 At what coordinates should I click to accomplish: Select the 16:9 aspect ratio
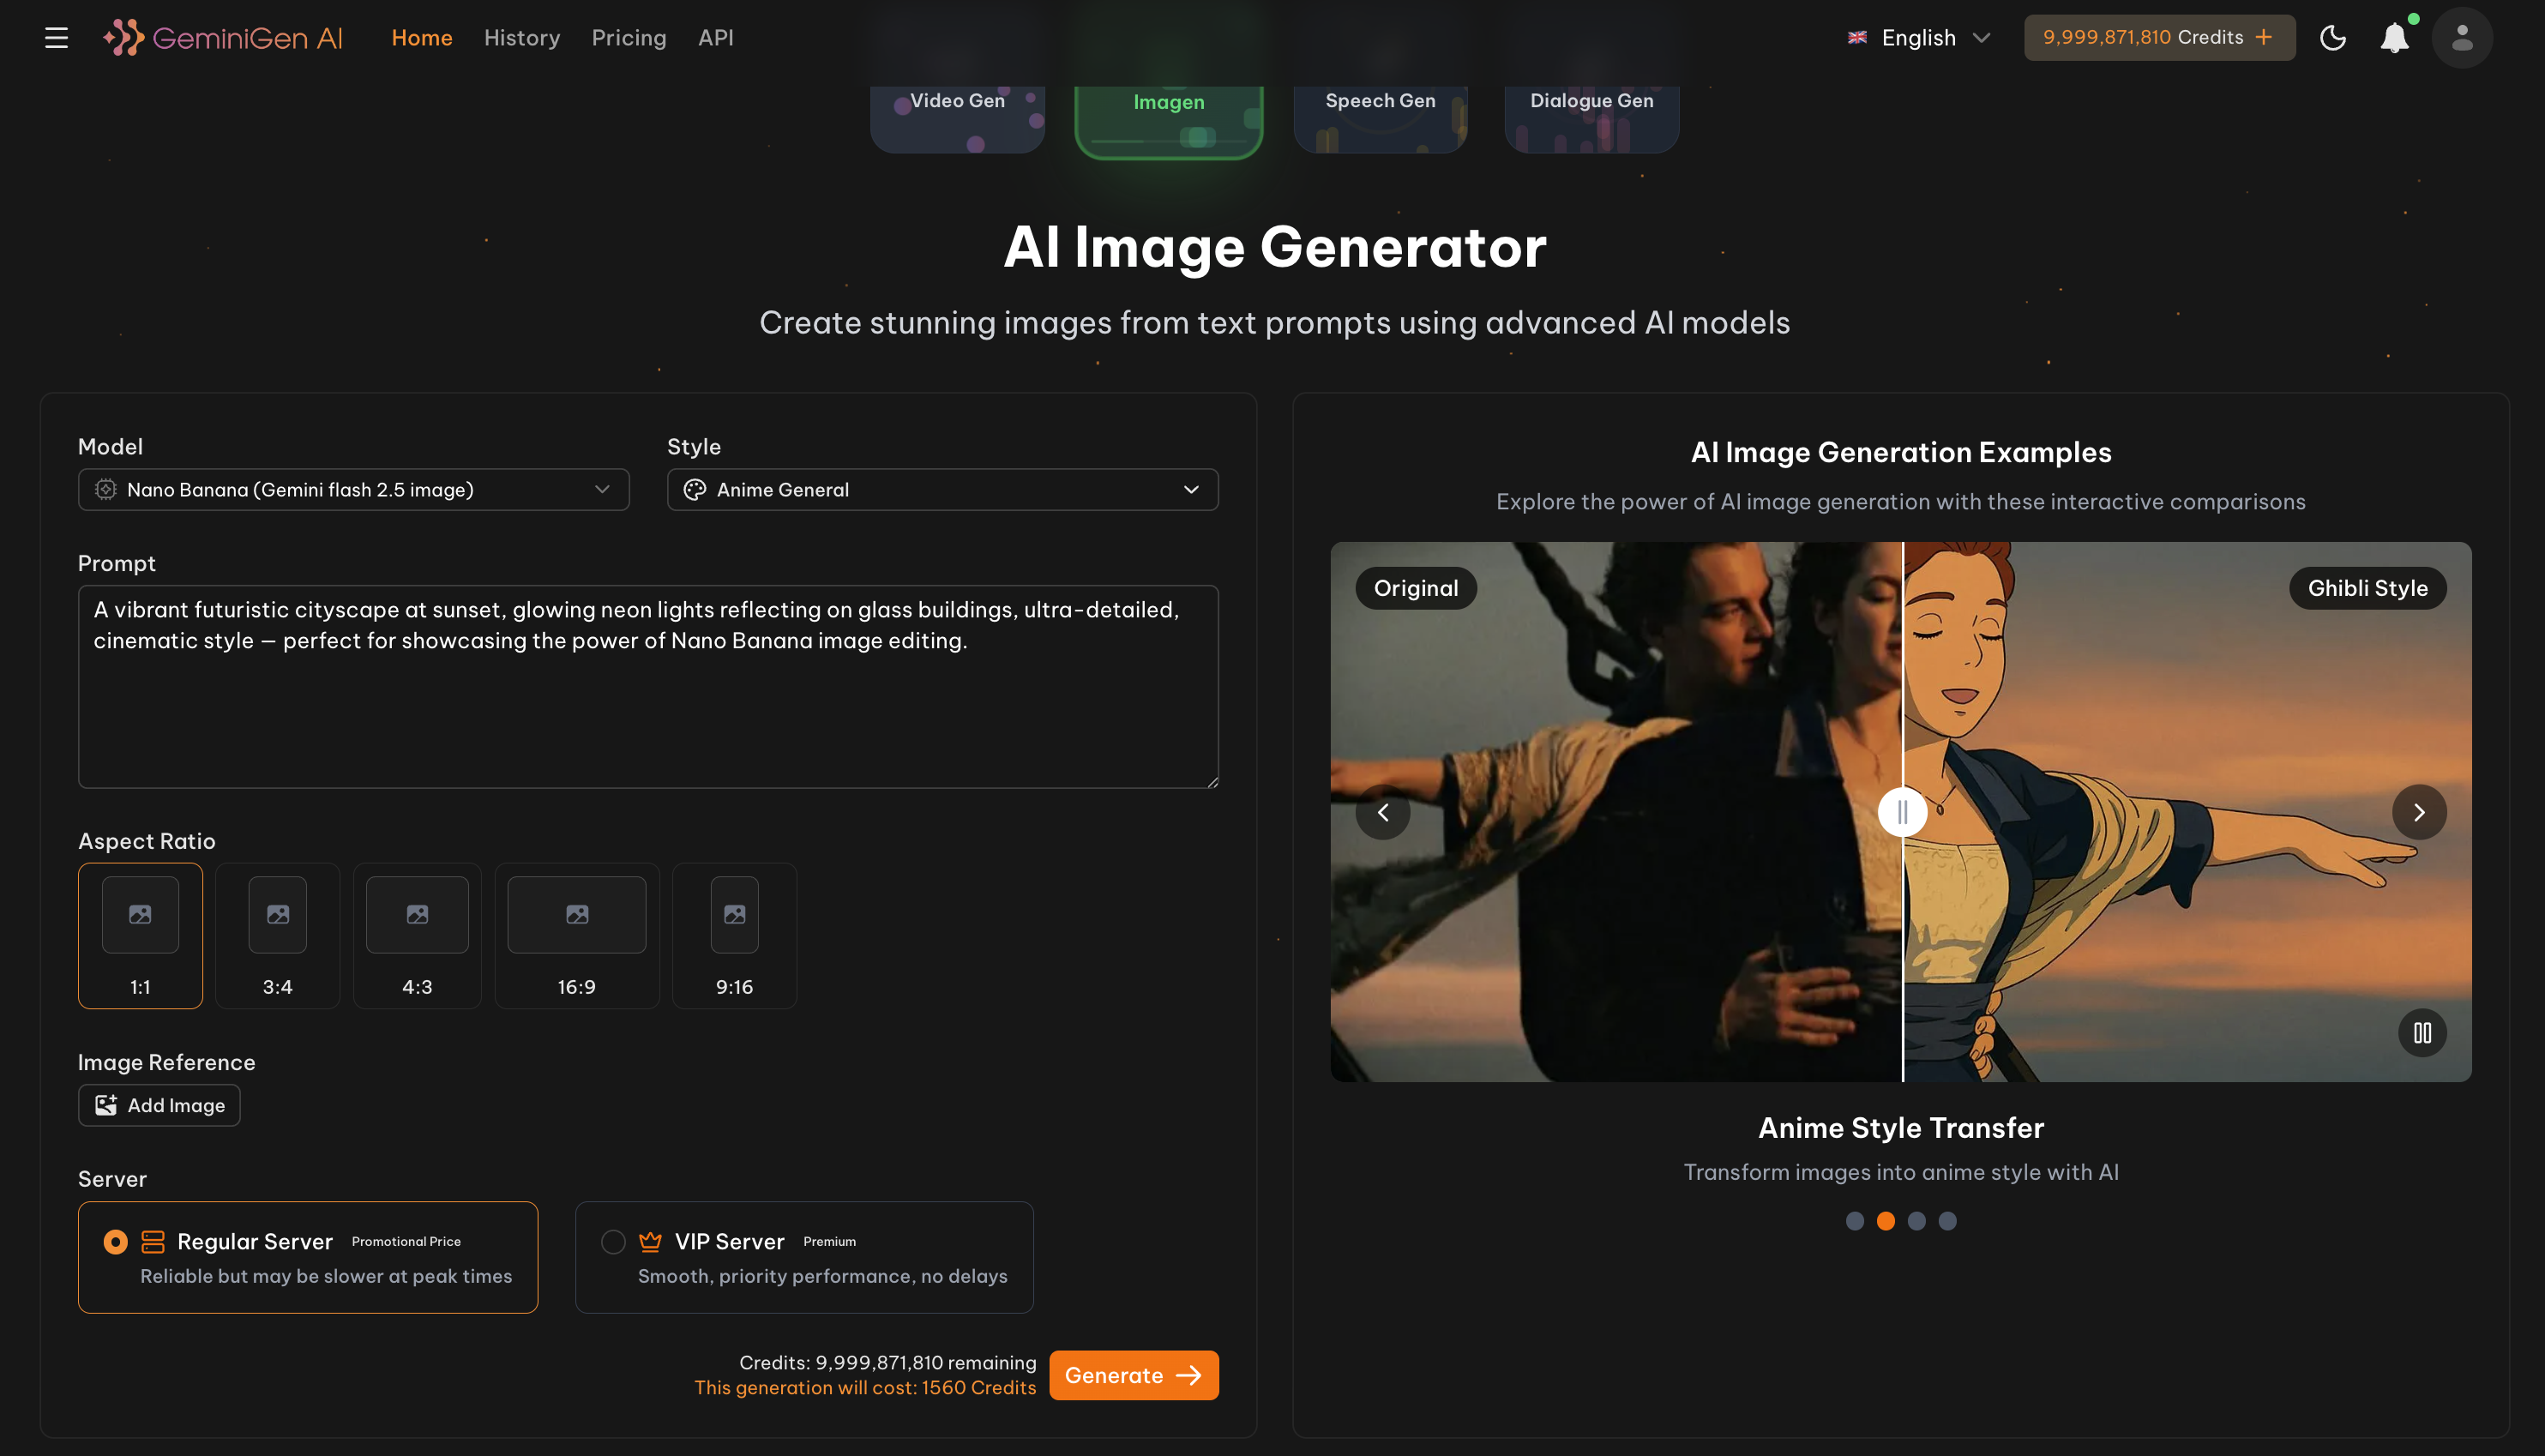click(x=576, y=935)
